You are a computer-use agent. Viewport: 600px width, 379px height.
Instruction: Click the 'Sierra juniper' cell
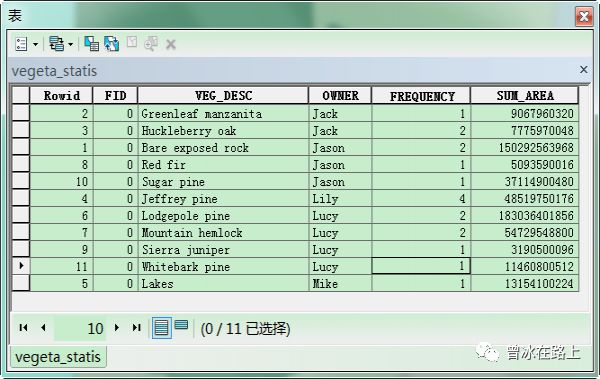[x=223, y=250]
